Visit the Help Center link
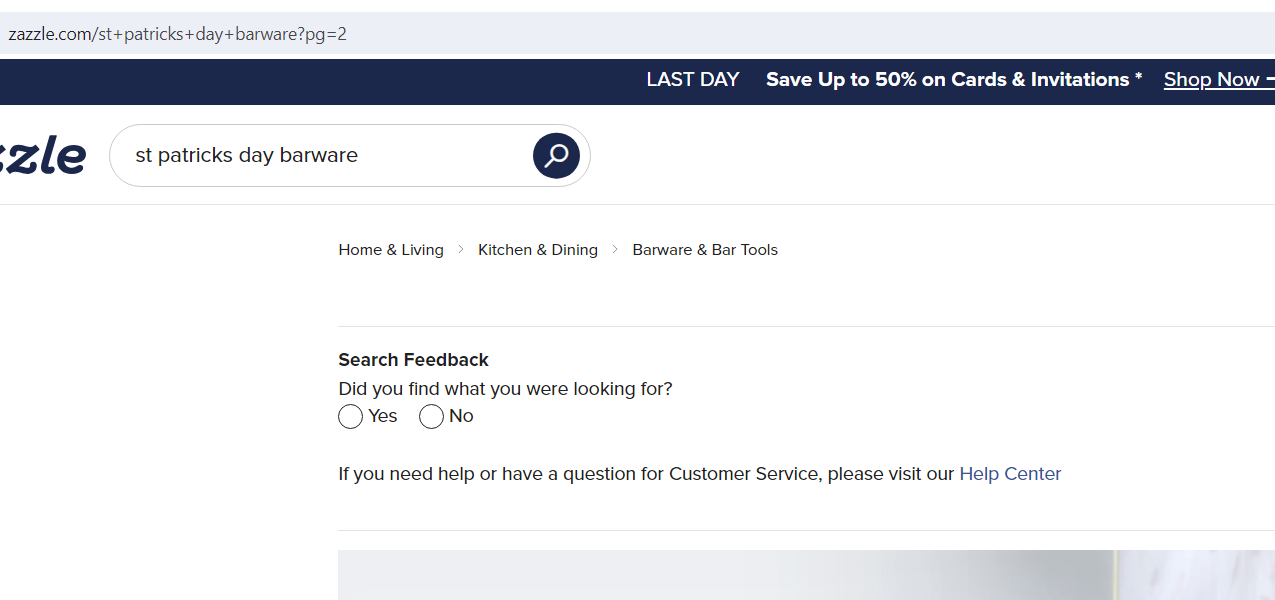This screenshot has width=1275, height=600. (x=1010, y=474)
